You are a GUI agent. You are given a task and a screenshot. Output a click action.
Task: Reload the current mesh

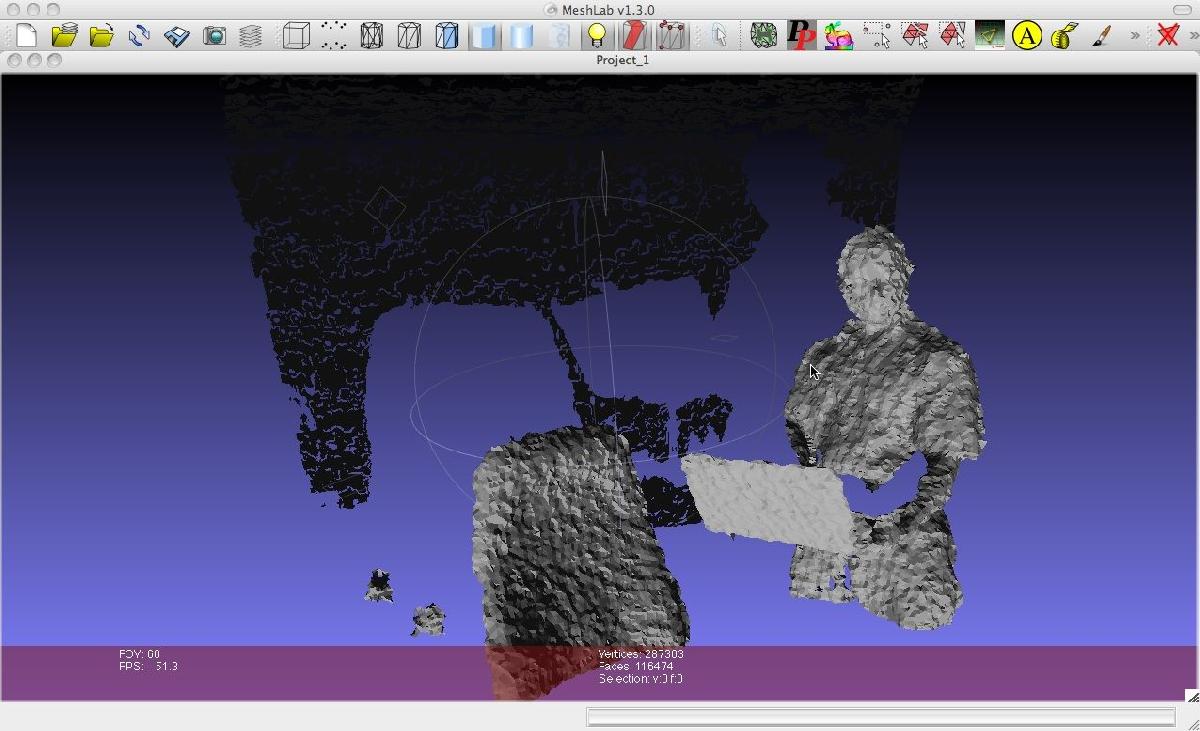(x=139, y=36)
